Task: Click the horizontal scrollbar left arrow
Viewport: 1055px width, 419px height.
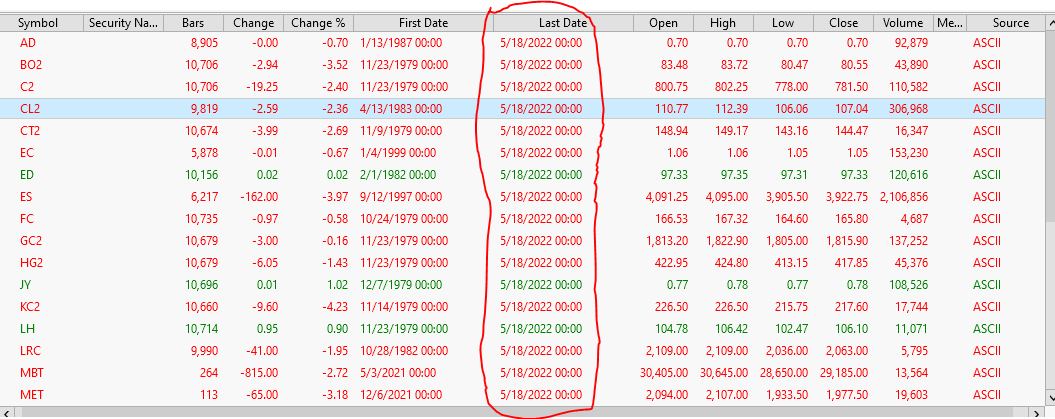Action: tap(7, 412)
